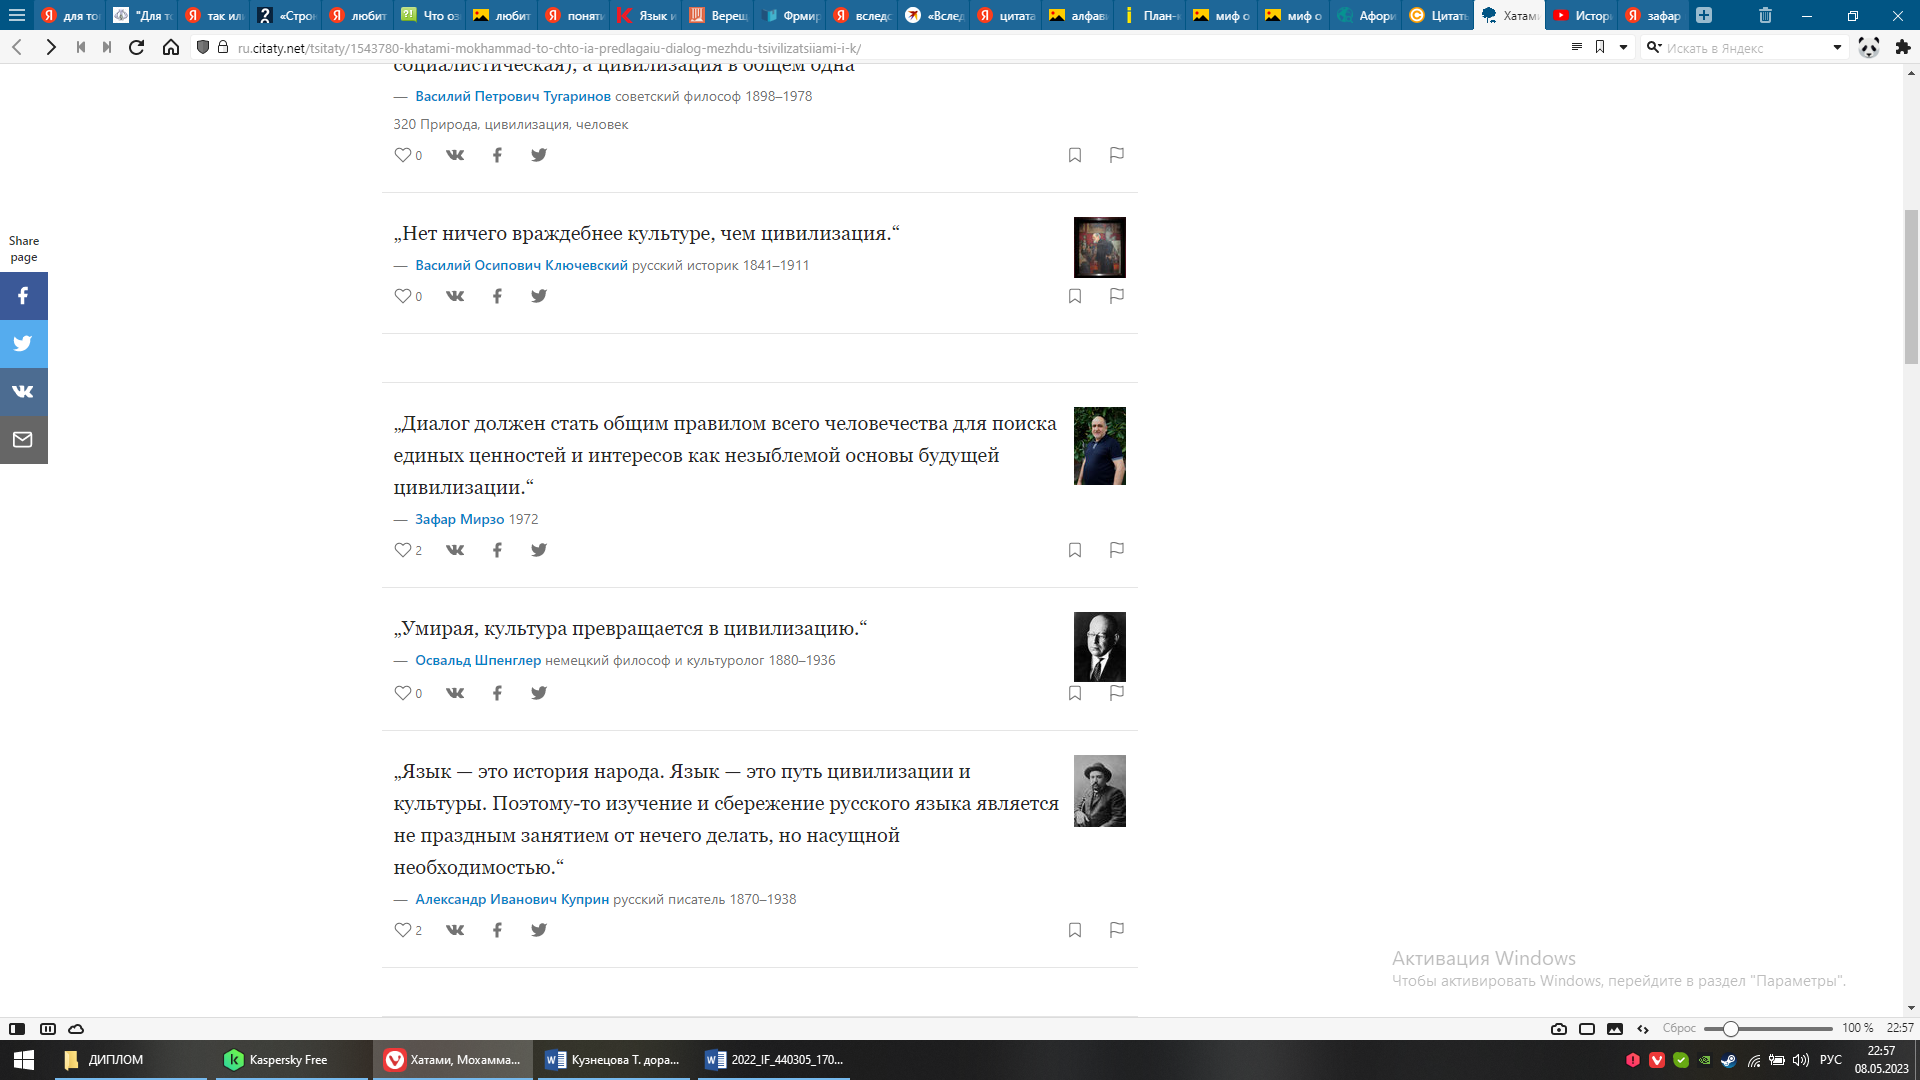Screen dimensions: 1920x1080
Task: Share the page by email in the sidebar
Action: click(23, 440)
